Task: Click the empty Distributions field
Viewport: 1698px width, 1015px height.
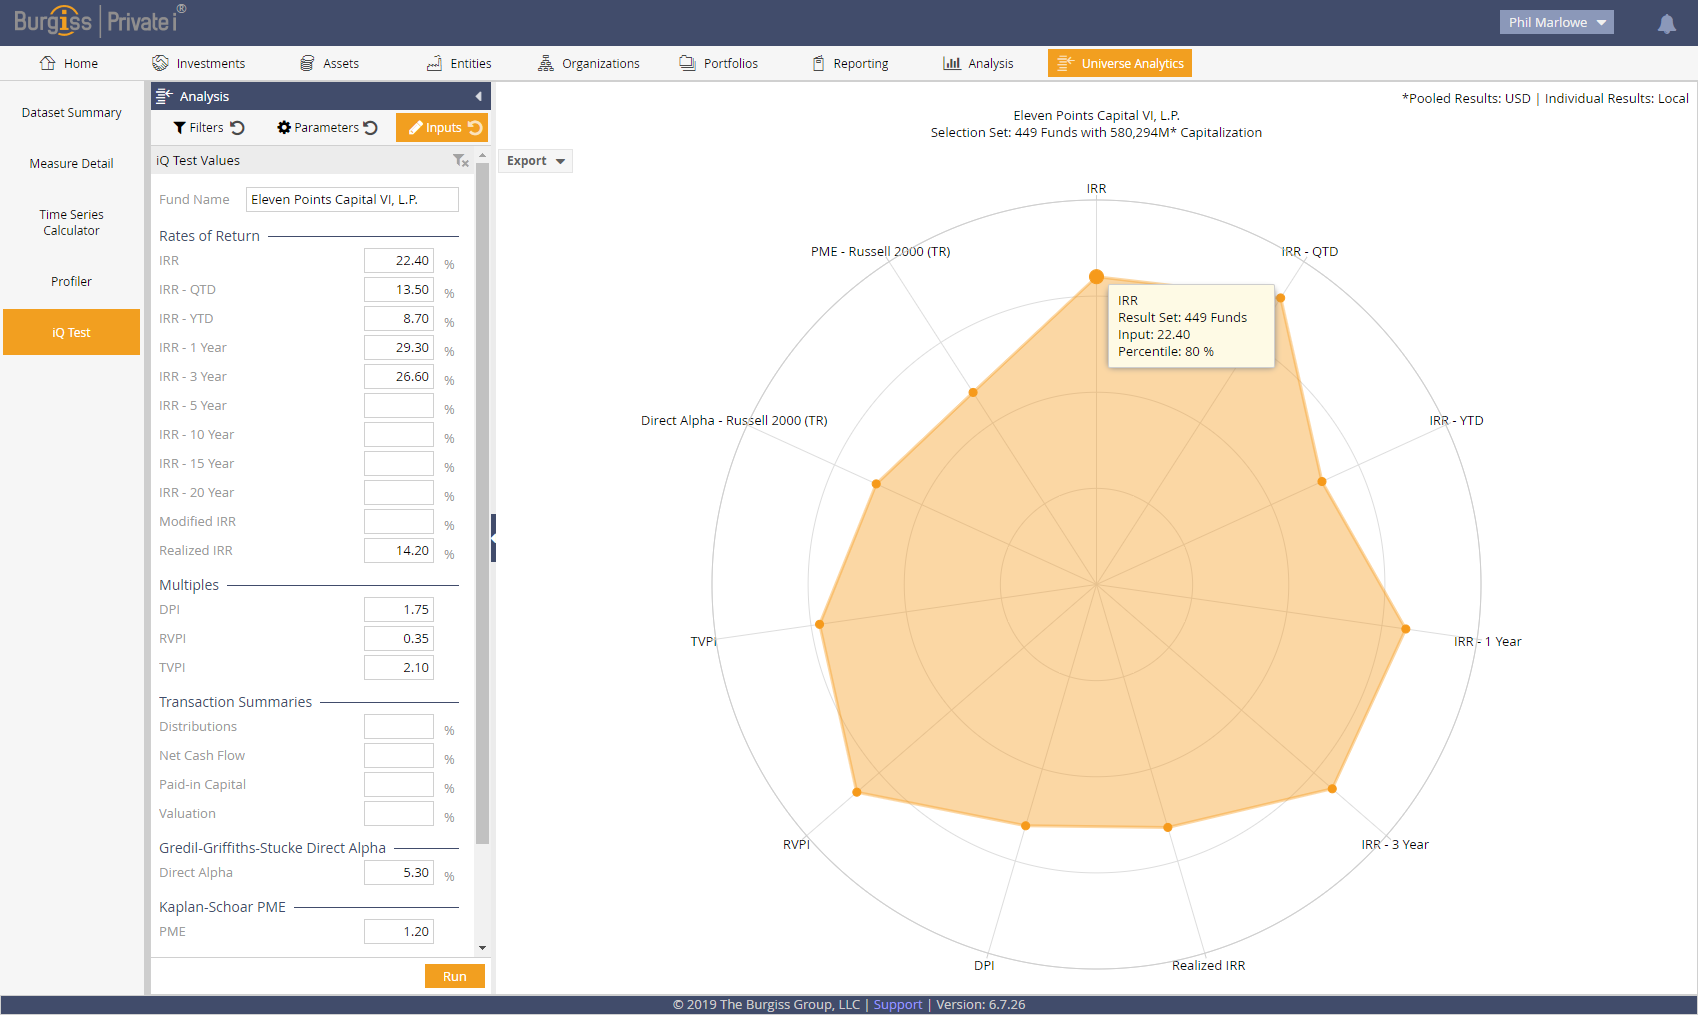Action: coord(399,727)
